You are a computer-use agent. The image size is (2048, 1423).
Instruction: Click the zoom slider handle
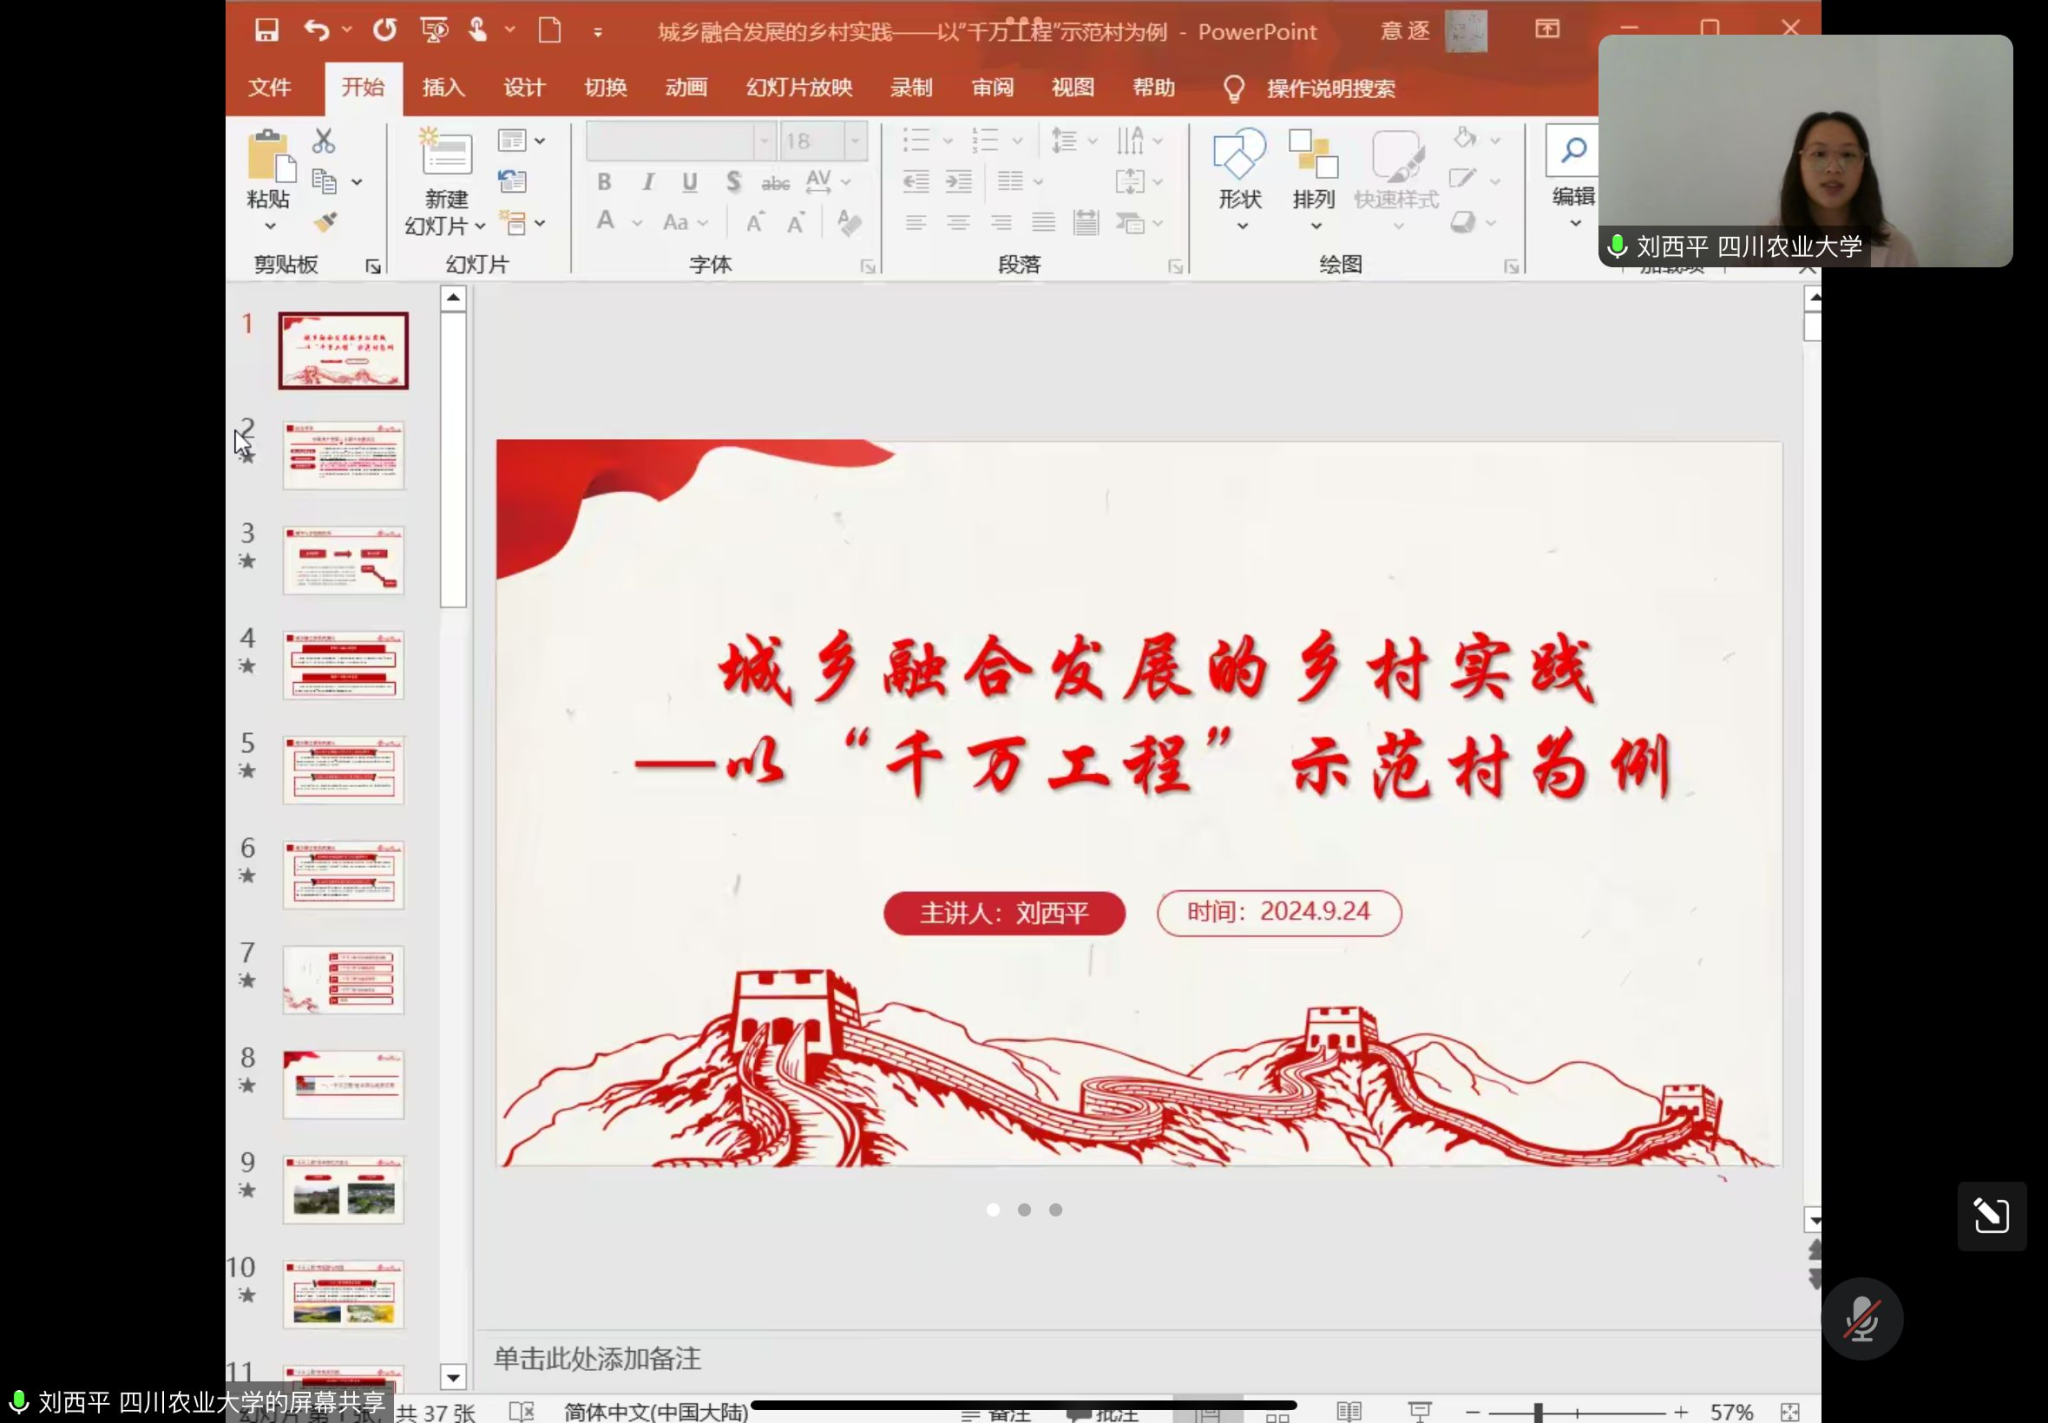(1538, 1412)
